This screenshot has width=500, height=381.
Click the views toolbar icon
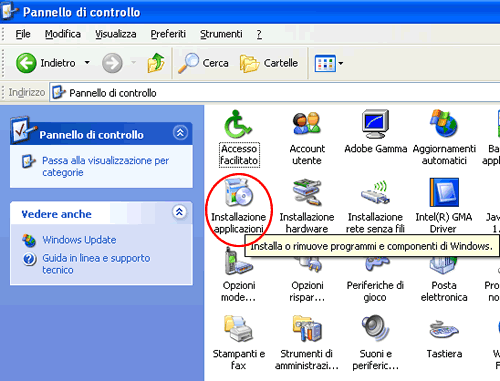click(325, 63)
